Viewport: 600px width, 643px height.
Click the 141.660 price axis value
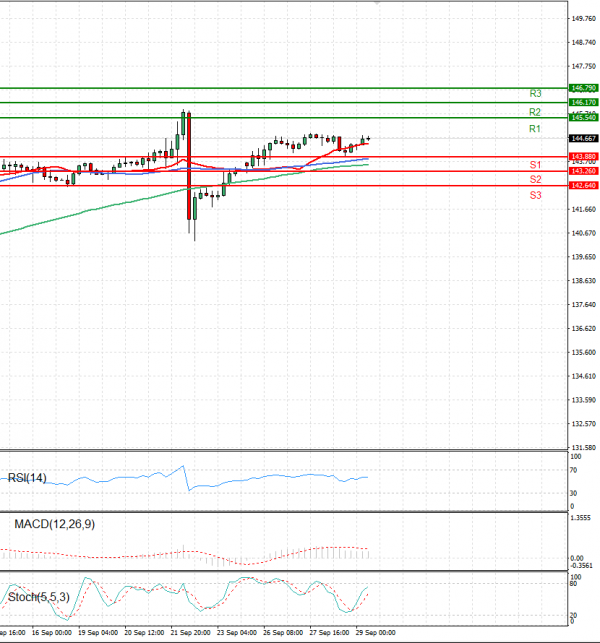[x=584, y=210]
